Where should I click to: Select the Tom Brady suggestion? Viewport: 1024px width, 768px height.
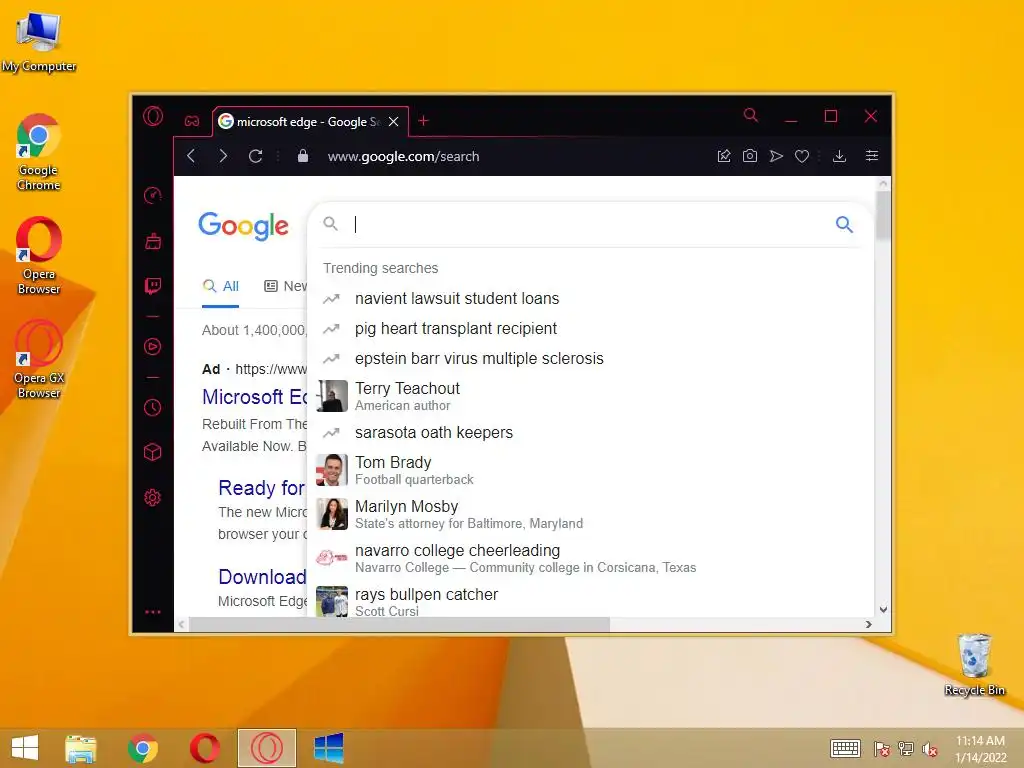point(591,470)
